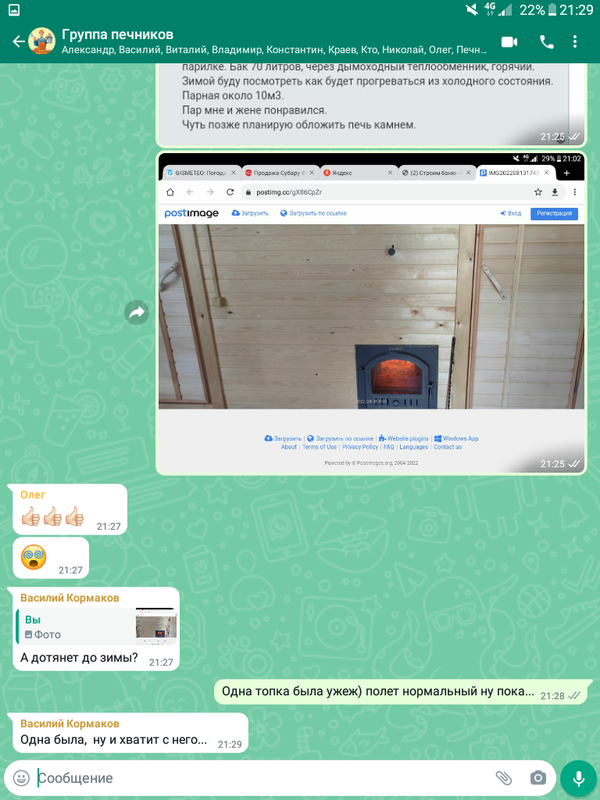Focus the Сообщение input field
This screenshot has height=800, width=600.
tap(260, 778)
